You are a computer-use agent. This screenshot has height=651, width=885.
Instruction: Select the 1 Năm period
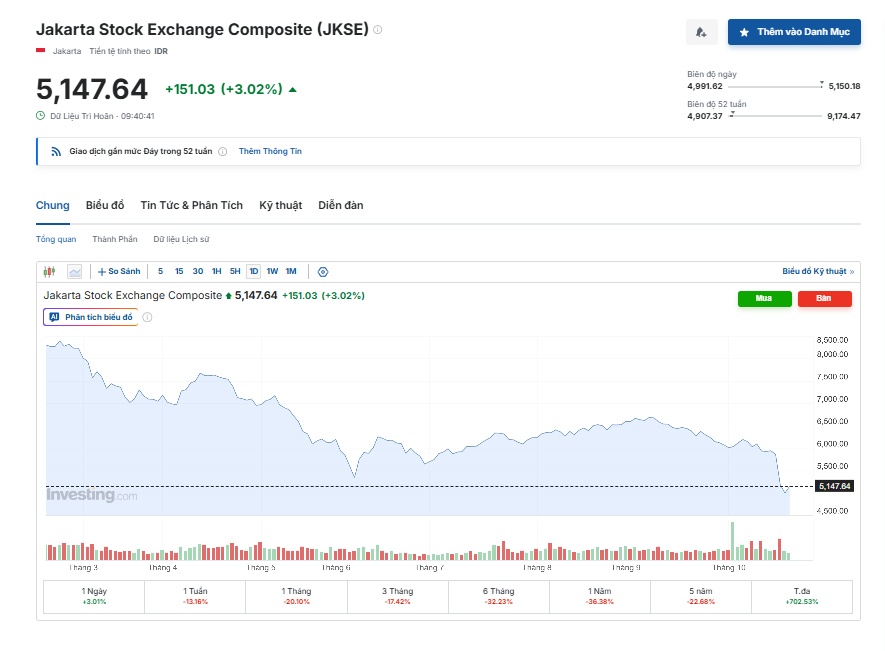pyautogui.click(x=599, y=596)
